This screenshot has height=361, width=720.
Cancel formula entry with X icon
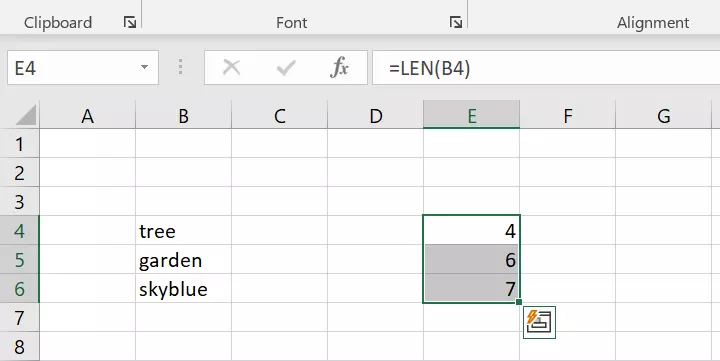coord(231,68)
